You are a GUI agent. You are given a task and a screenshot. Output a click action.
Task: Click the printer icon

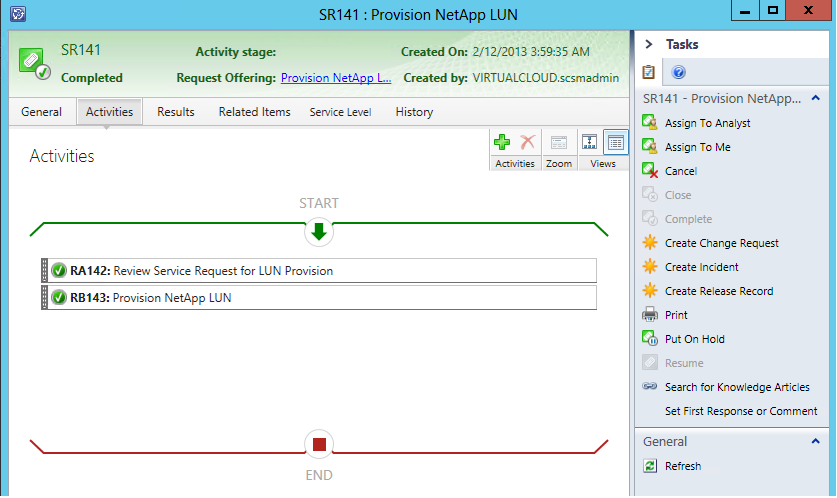(x=650, y=315)
